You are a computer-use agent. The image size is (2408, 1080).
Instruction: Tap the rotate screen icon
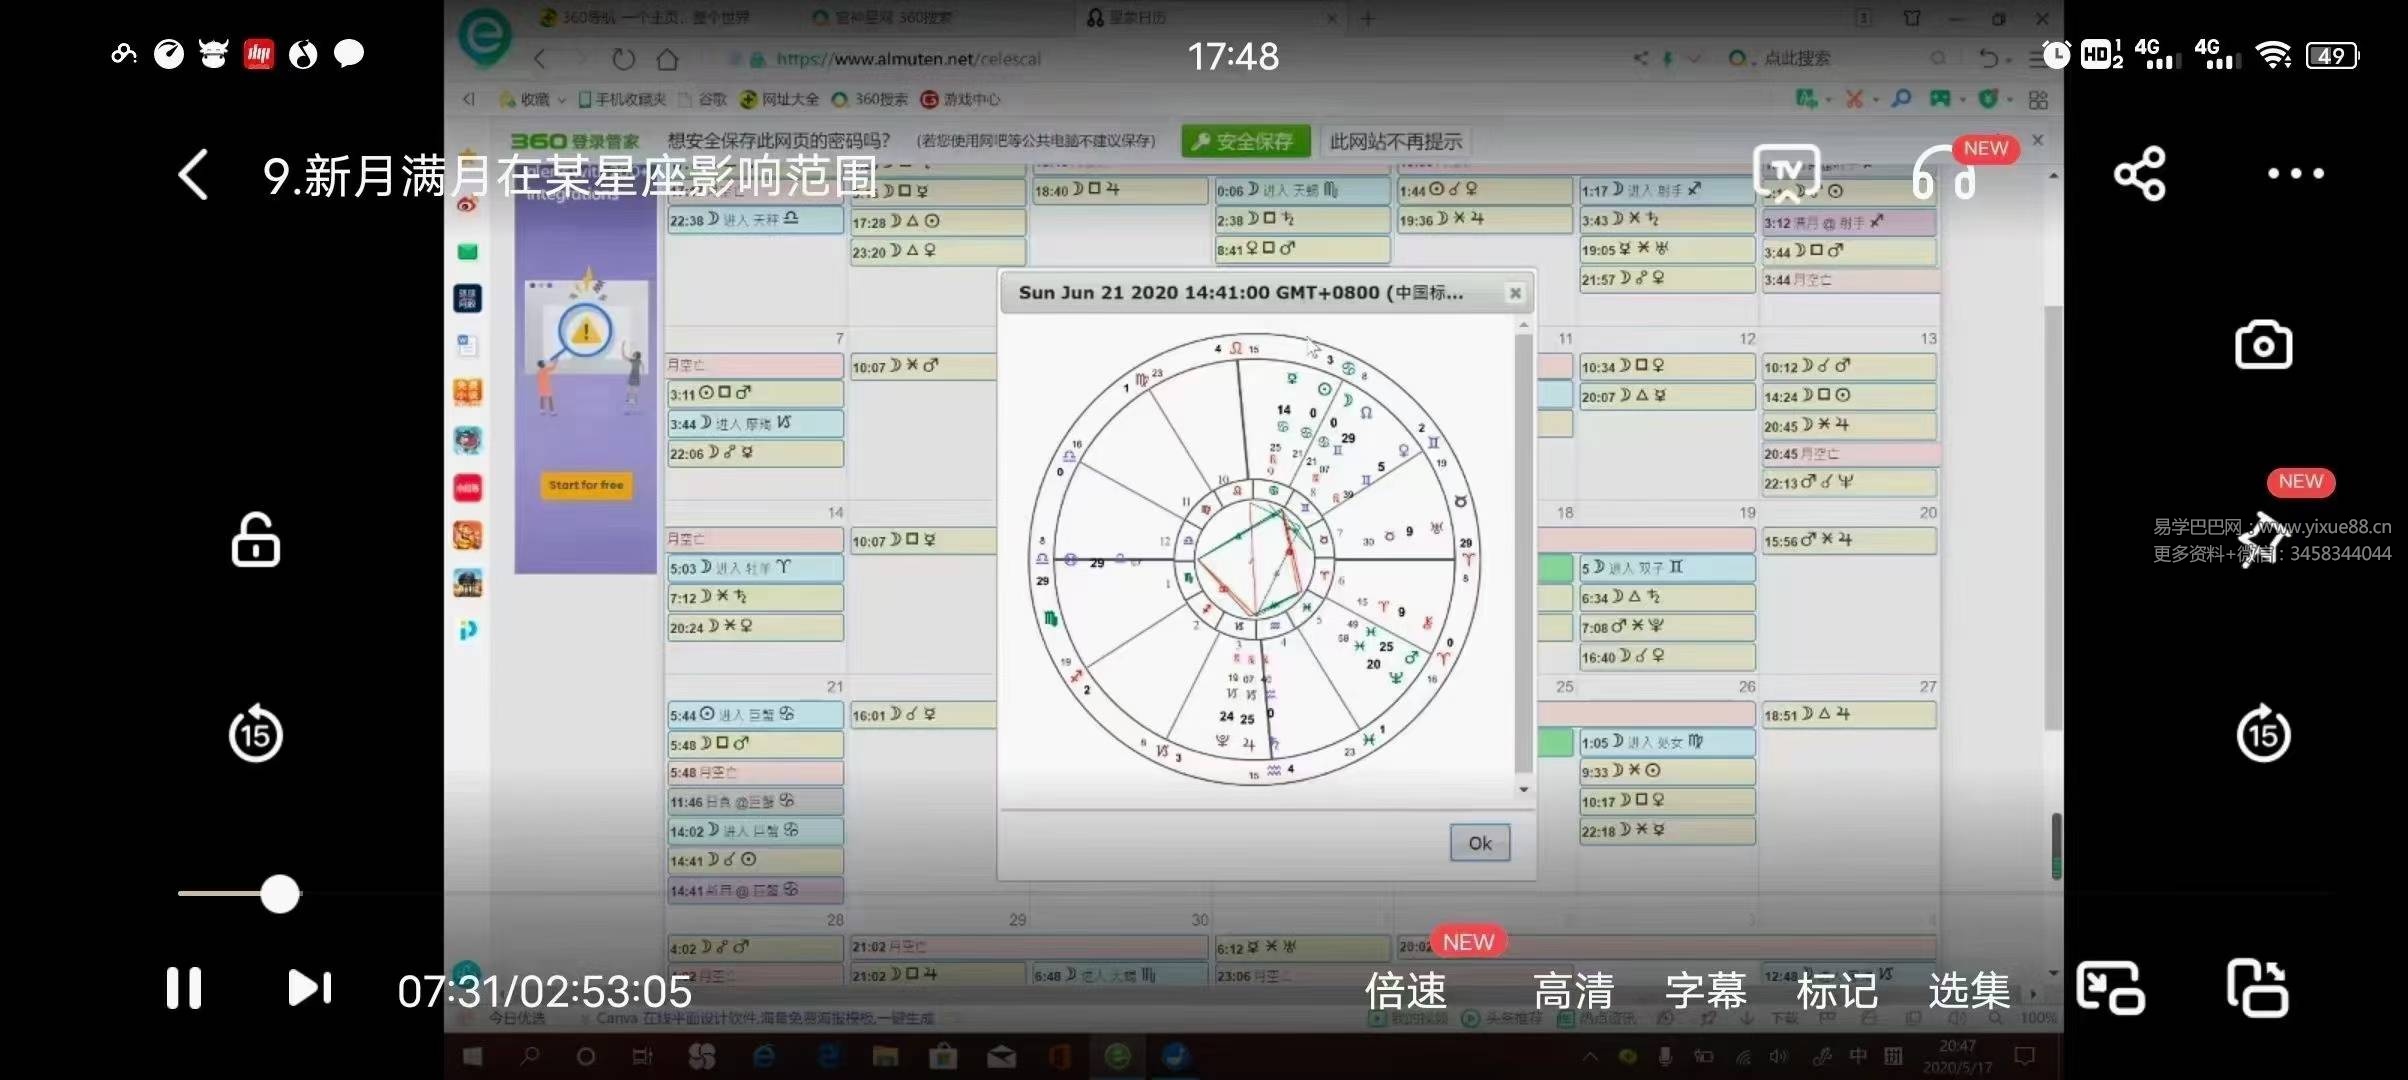pyautogui.click(x=2258, y=988)
